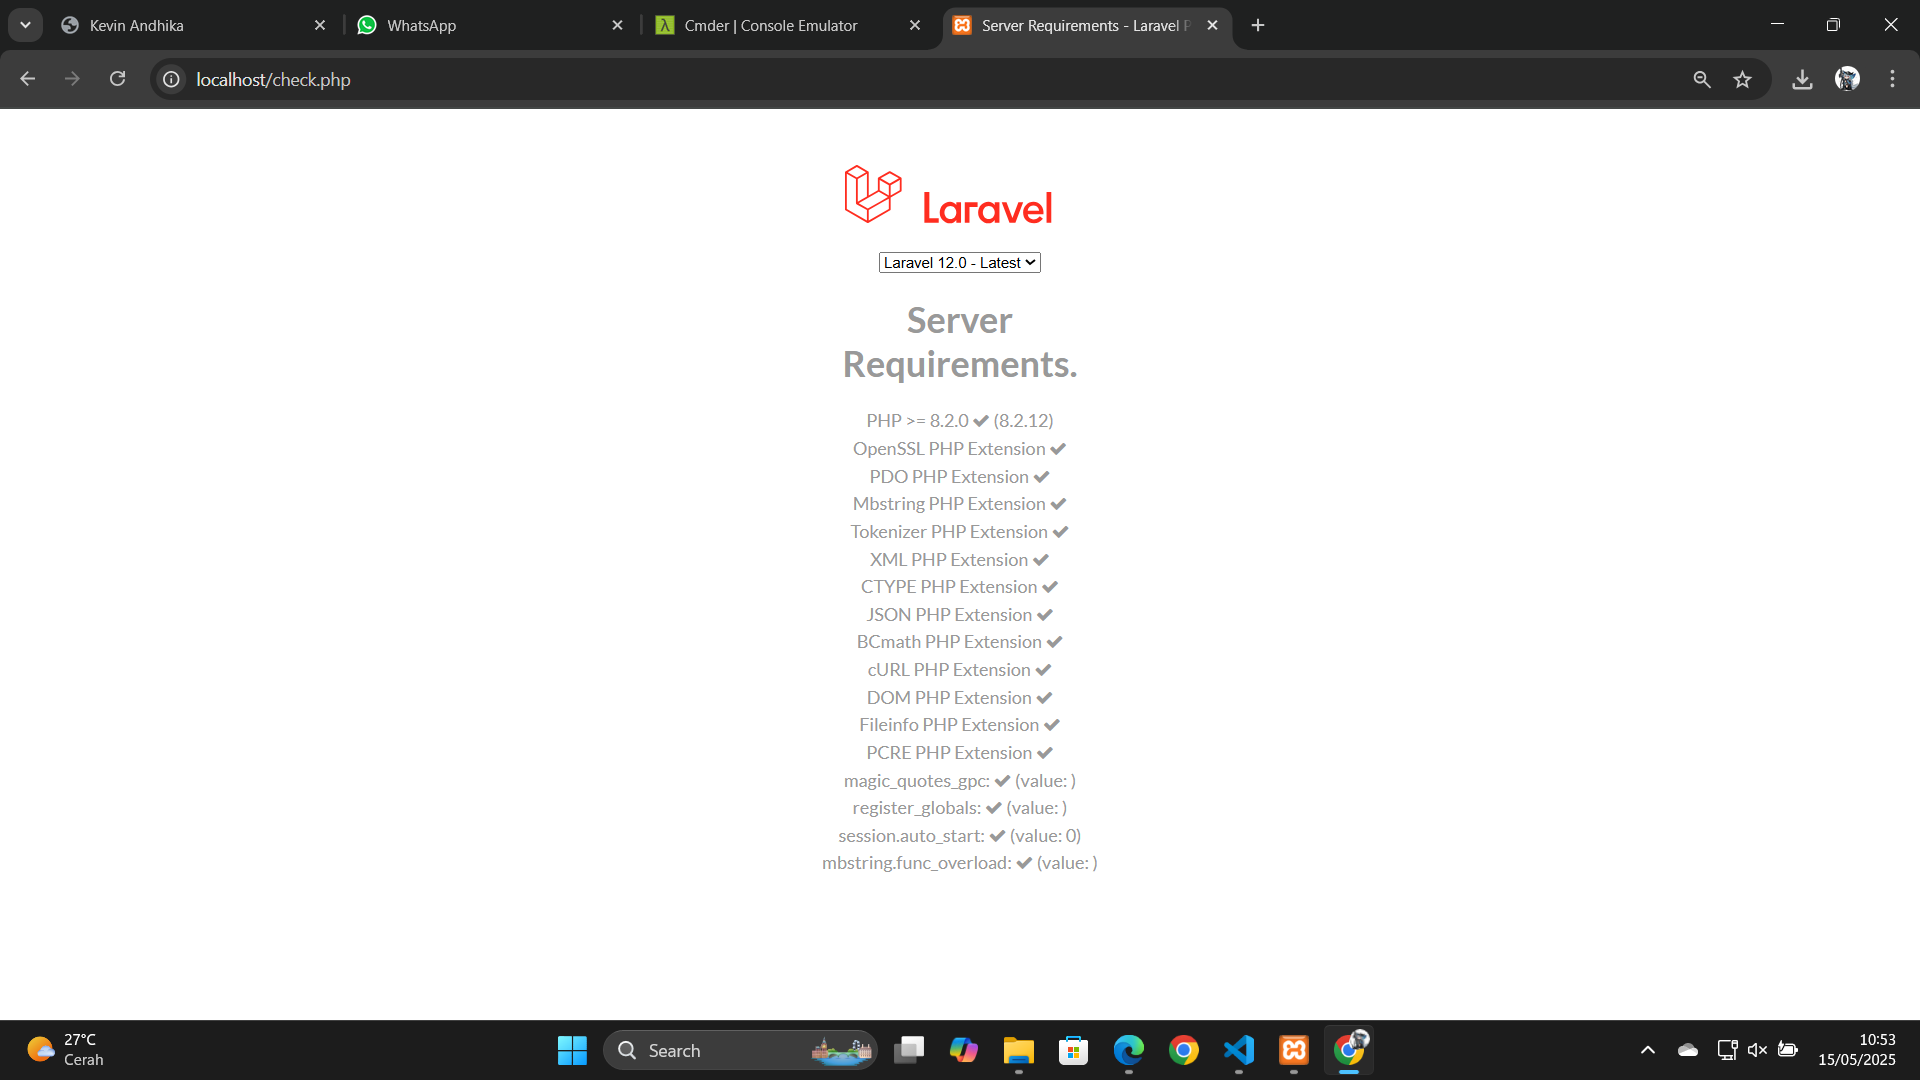Open the Laravel version dropdown
1920x1080 pixels.
click(959, 262)
